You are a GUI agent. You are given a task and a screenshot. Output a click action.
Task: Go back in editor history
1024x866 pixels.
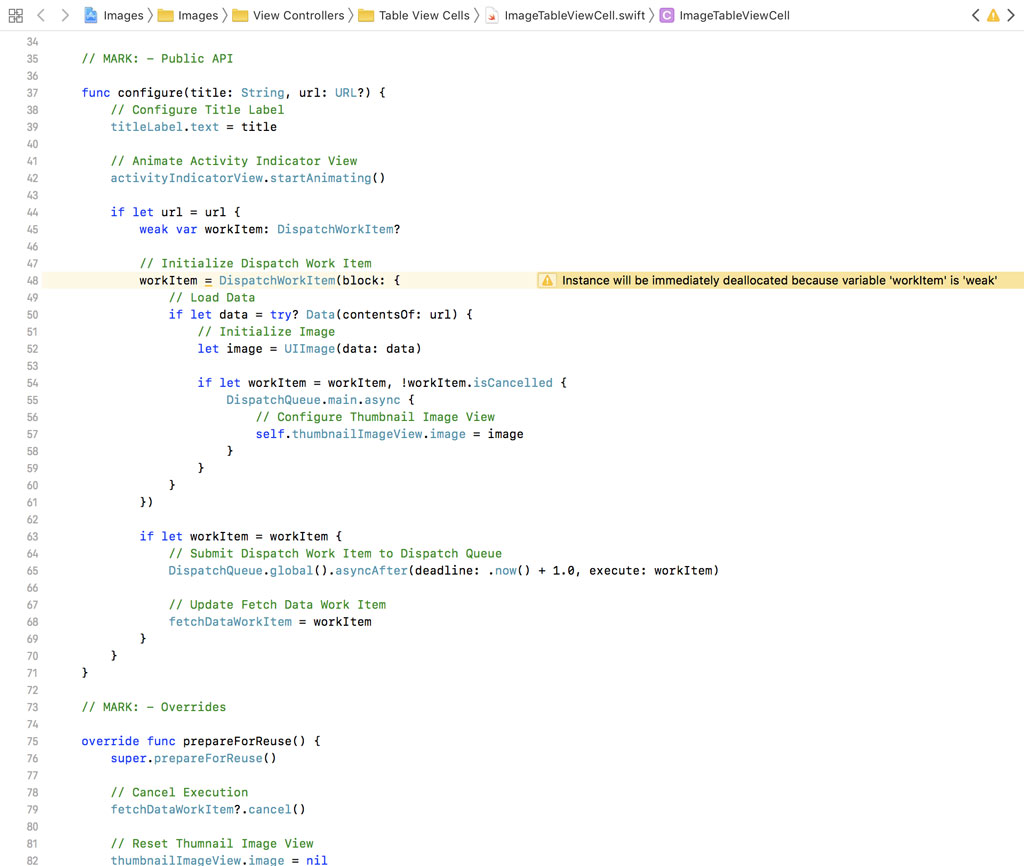tap(41, 15)
